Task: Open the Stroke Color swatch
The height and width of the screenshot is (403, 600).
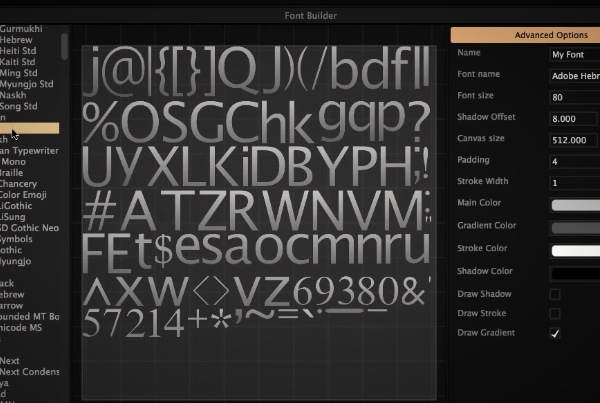Action: pos(576,251)
